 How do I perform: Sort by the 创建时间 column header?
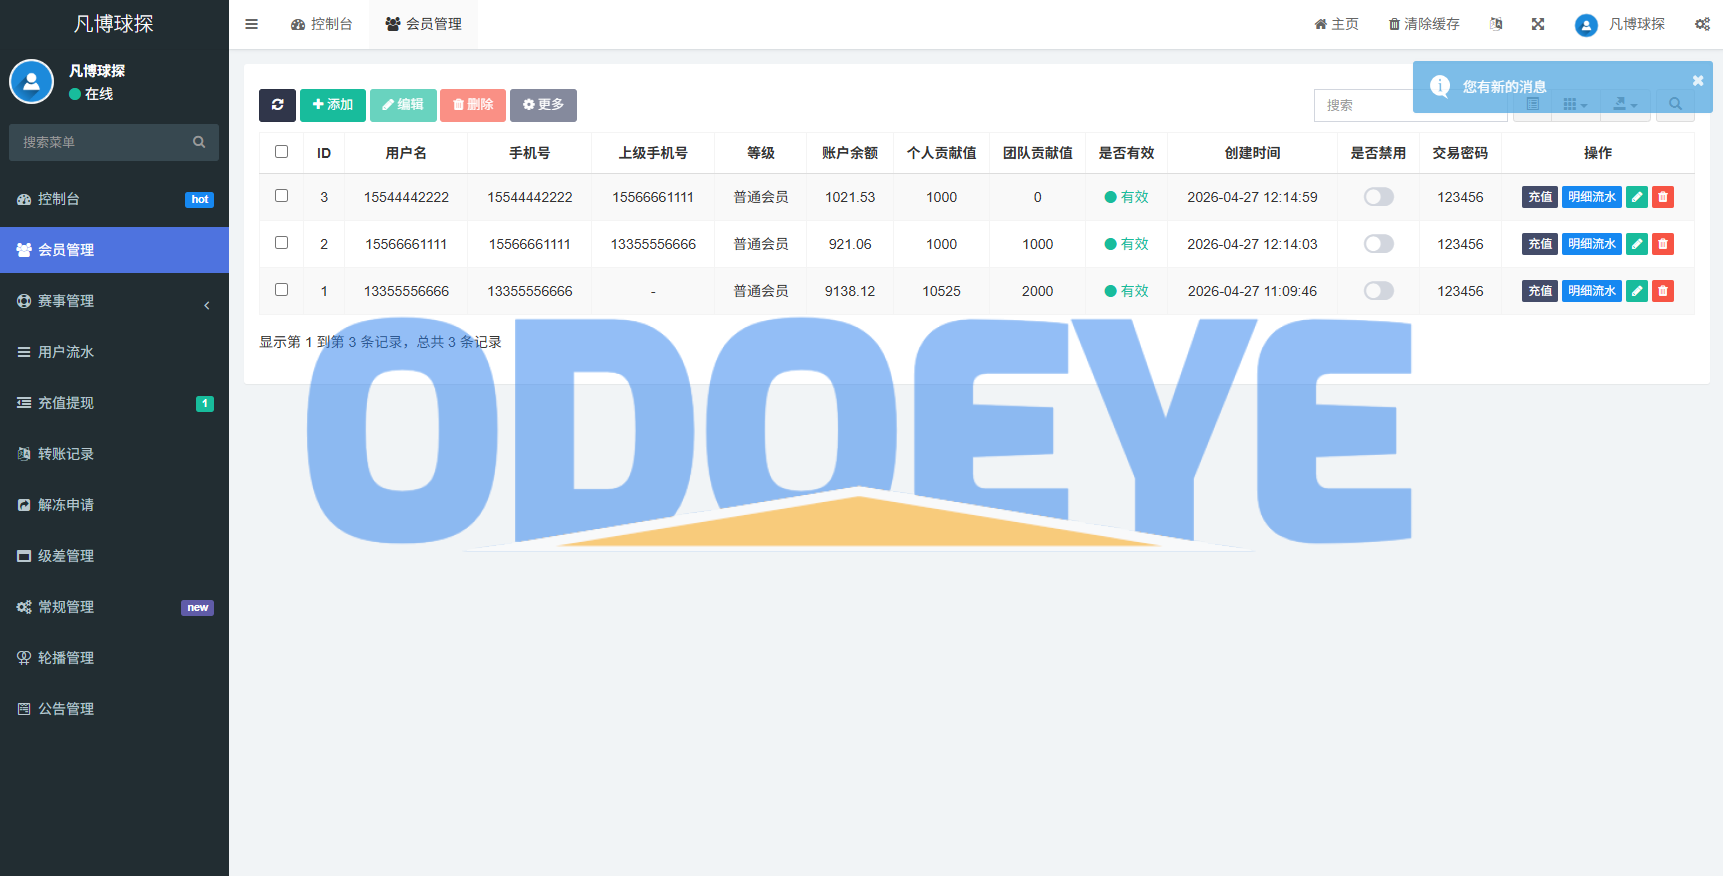coord(1252,153)
